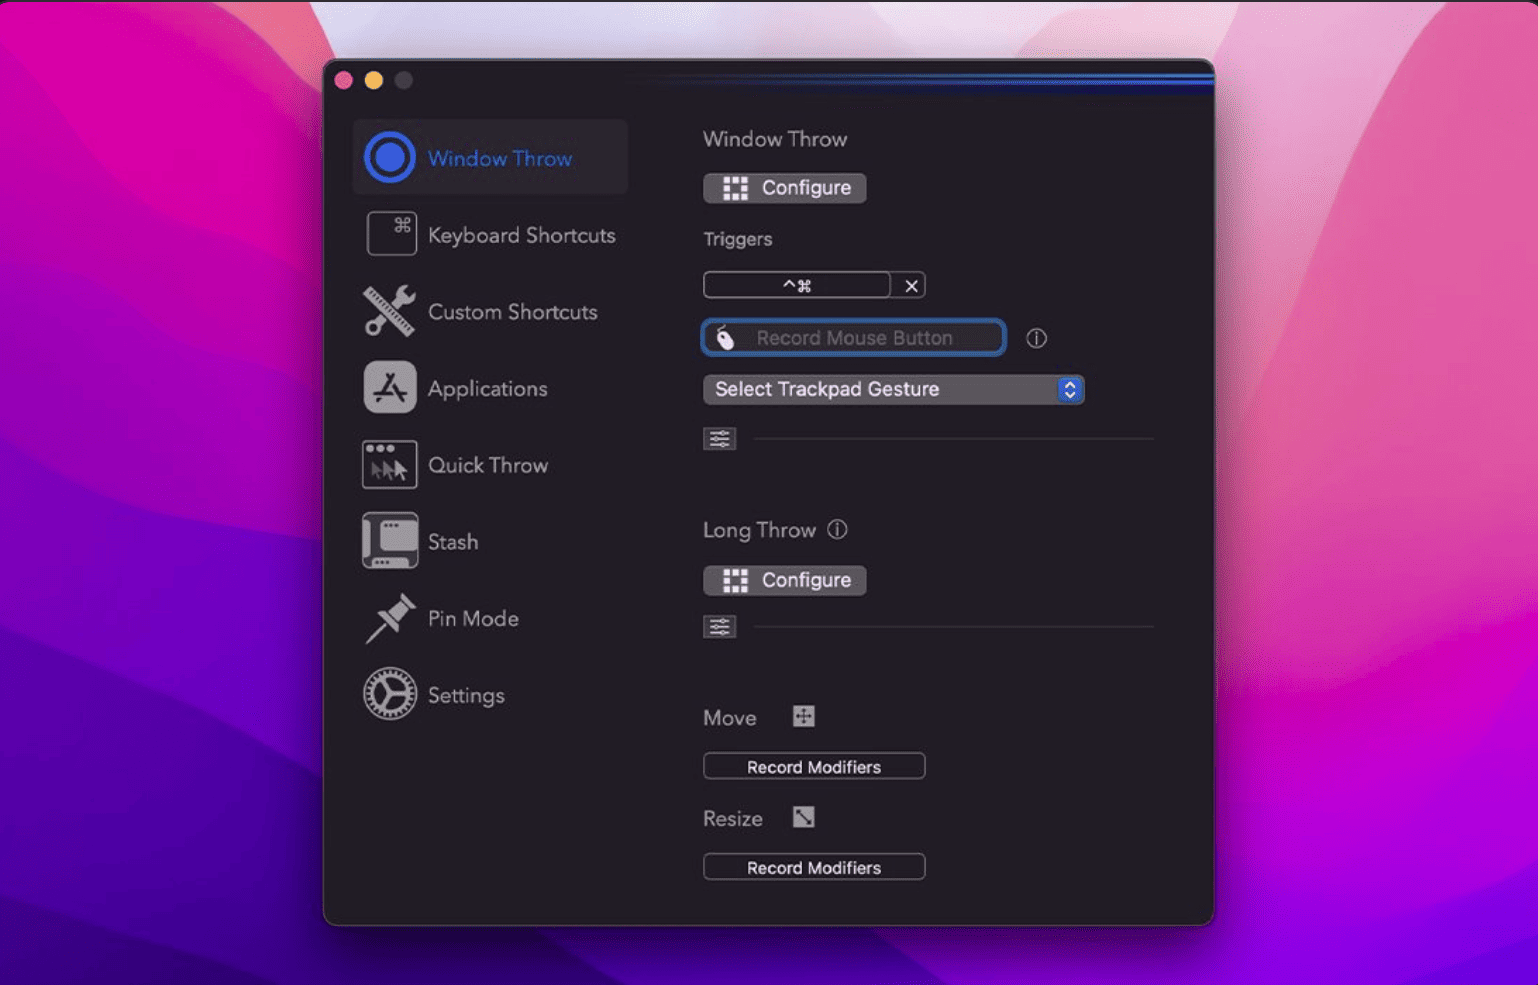The height and width of the screenshot is (985, 1538).
Task: Open the options sliders icon under Long Throw
Action: pos(719,627)
